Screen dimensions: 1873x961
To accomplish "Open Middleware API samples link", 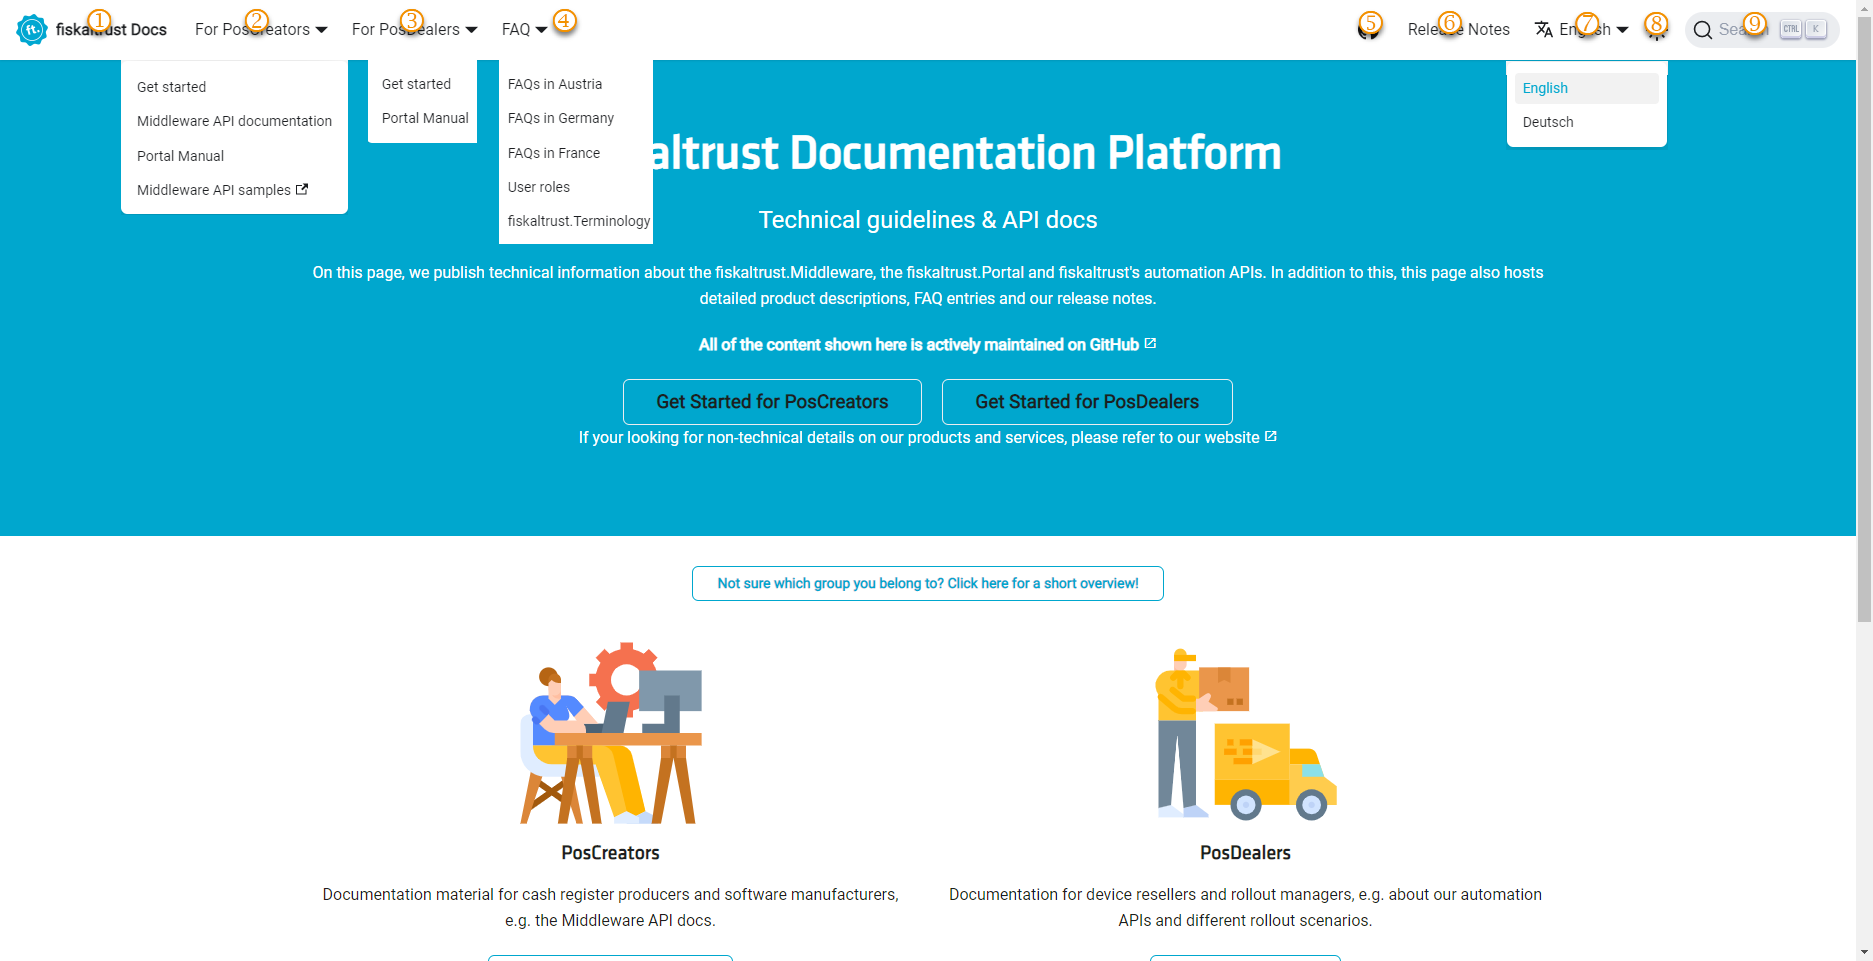I will (x=223, y=190).
